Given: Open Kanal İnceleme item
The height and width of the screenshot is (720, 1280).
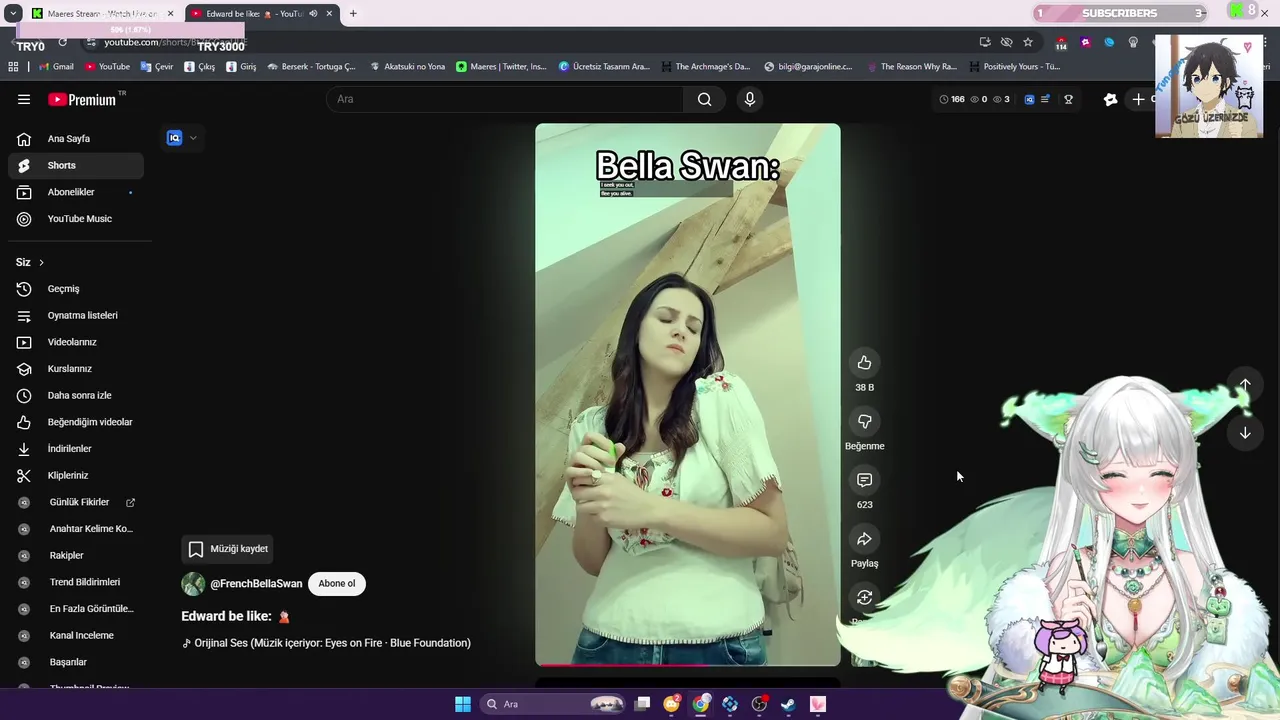Looking at the screenshot, I should [76, 635].
